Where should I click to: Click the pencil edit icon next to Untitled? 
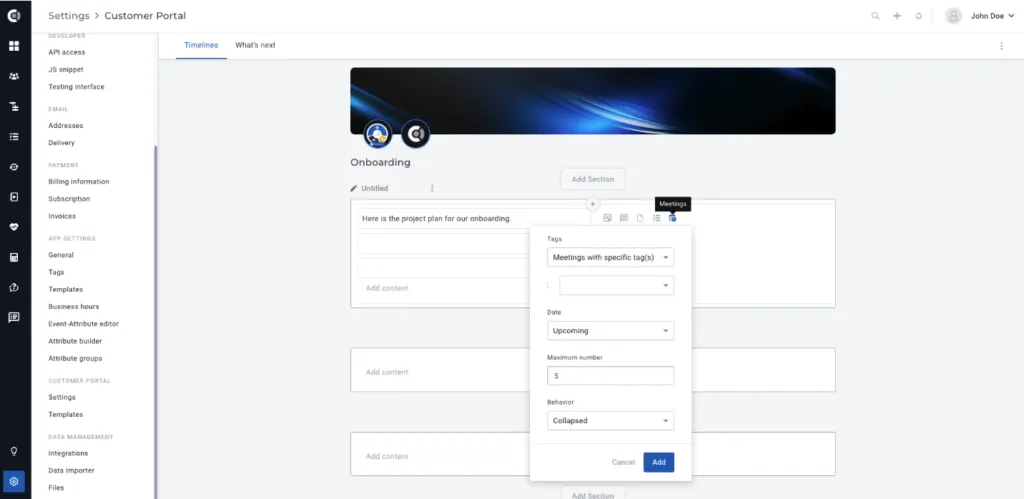pos(354,188)
